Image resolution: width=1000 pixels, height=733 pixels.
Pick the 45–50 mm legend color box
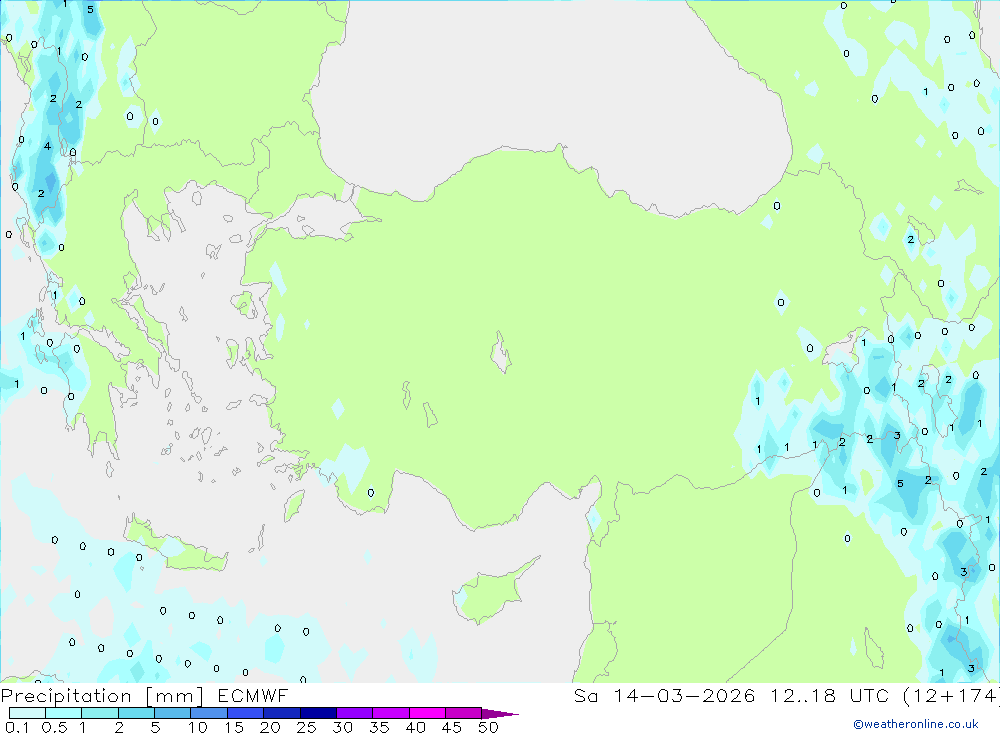(x=464, y=713)
